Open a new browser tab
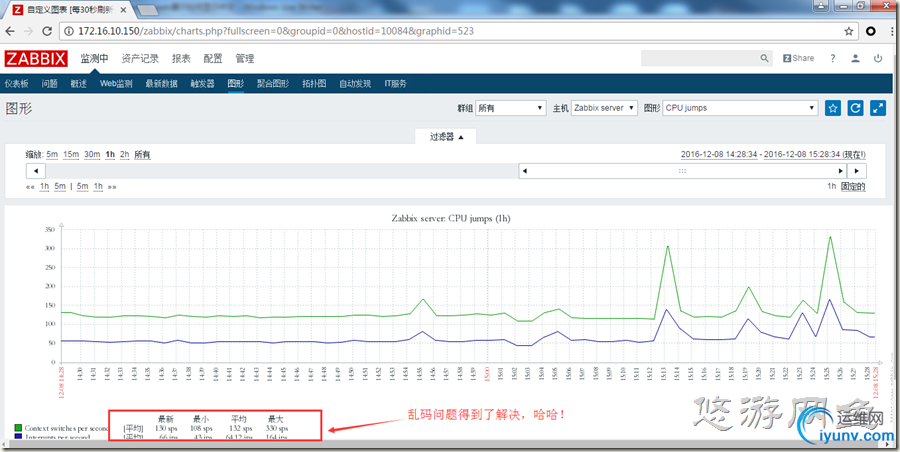Viewport: 900px width, 452px height. (x=148, y=10)
